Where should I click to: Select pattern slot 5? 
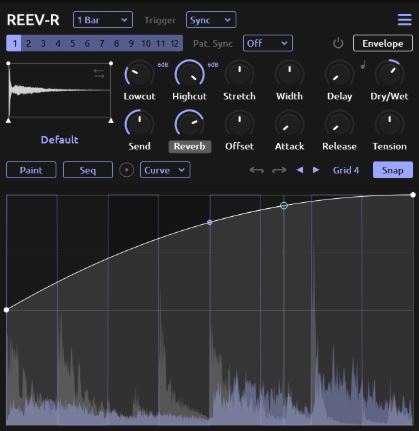click(73, 44)
